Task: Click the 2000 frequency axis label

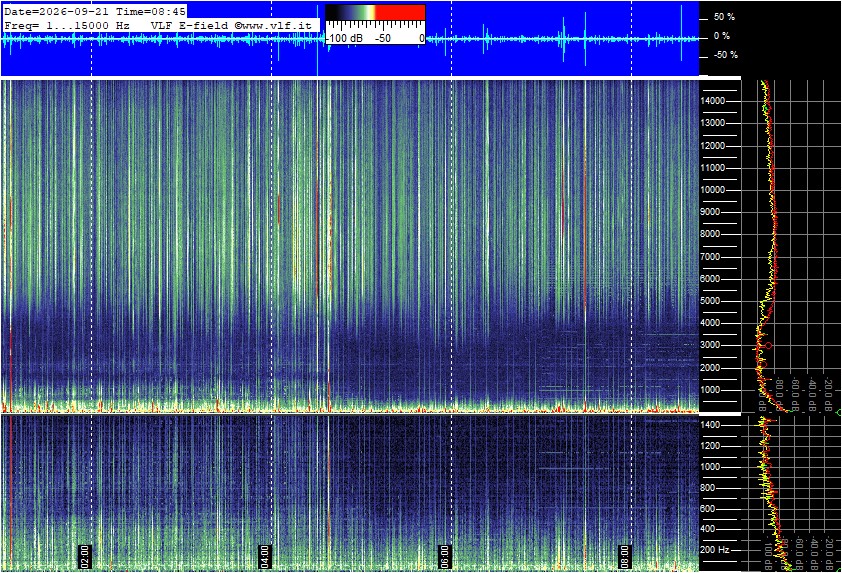Action: pyautogui.click(x=710, y=368)
